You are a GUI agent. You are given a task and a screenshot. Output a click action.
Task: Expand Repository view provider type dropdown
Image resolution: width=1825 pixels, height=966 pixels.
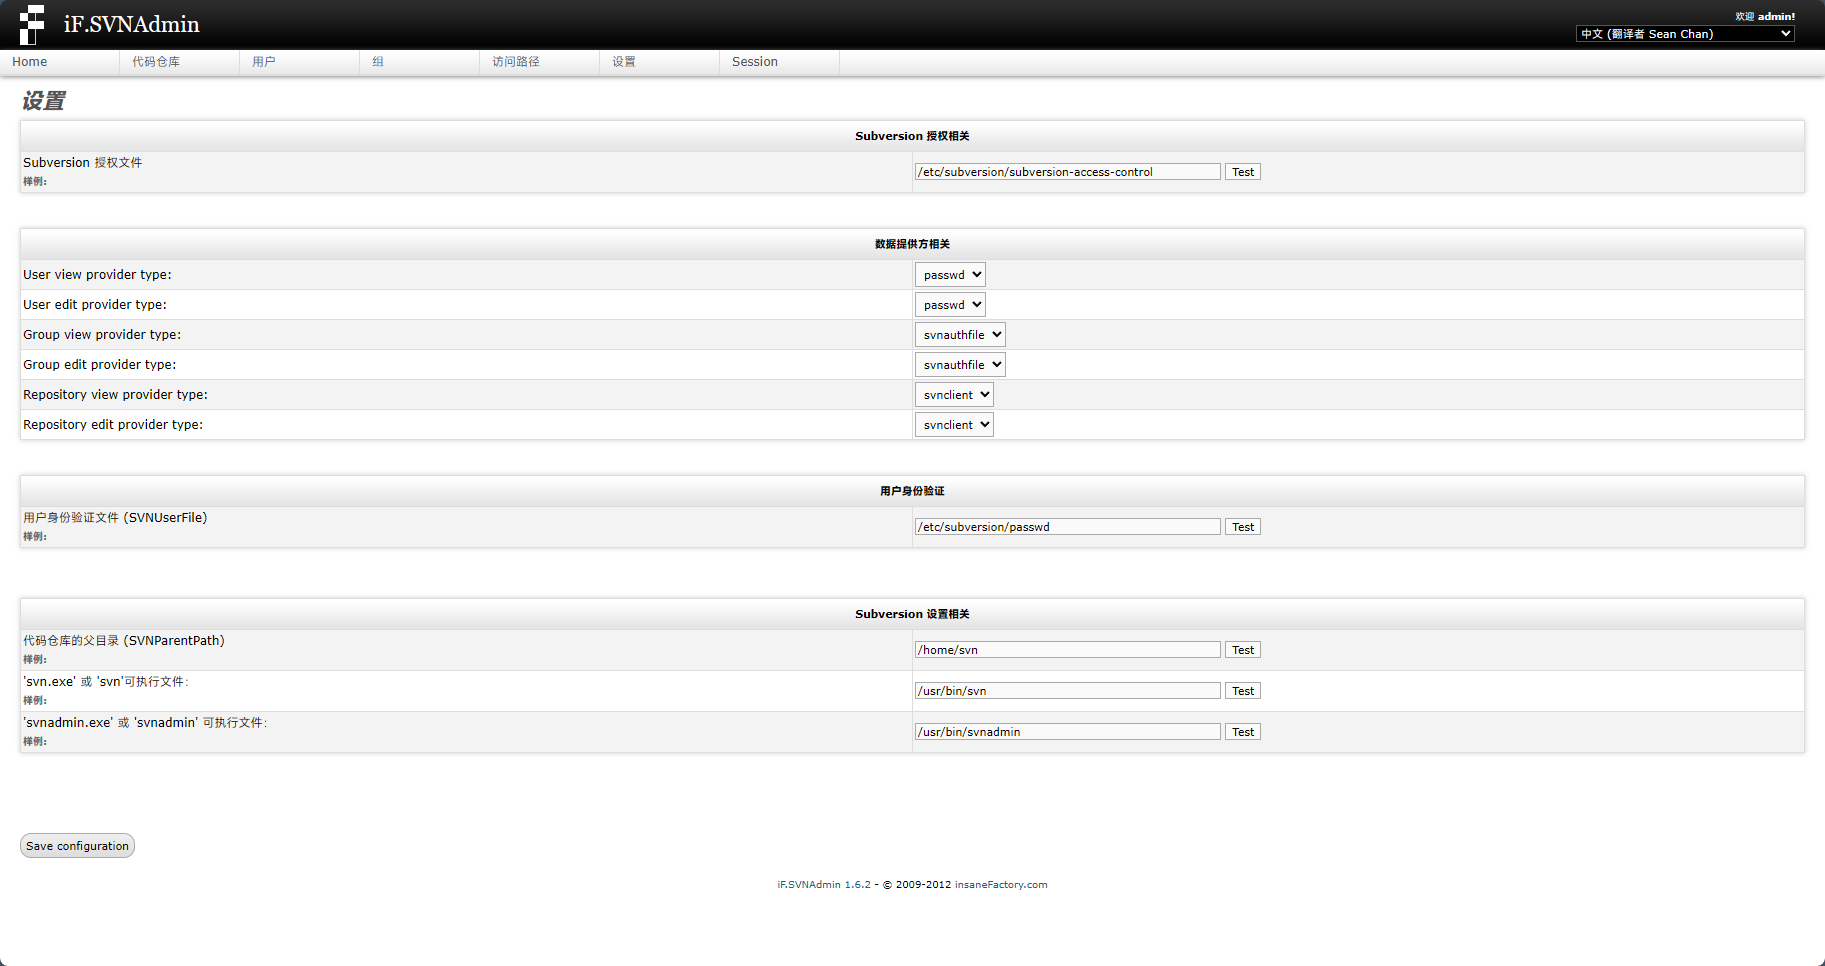click(x=954, y=395)
